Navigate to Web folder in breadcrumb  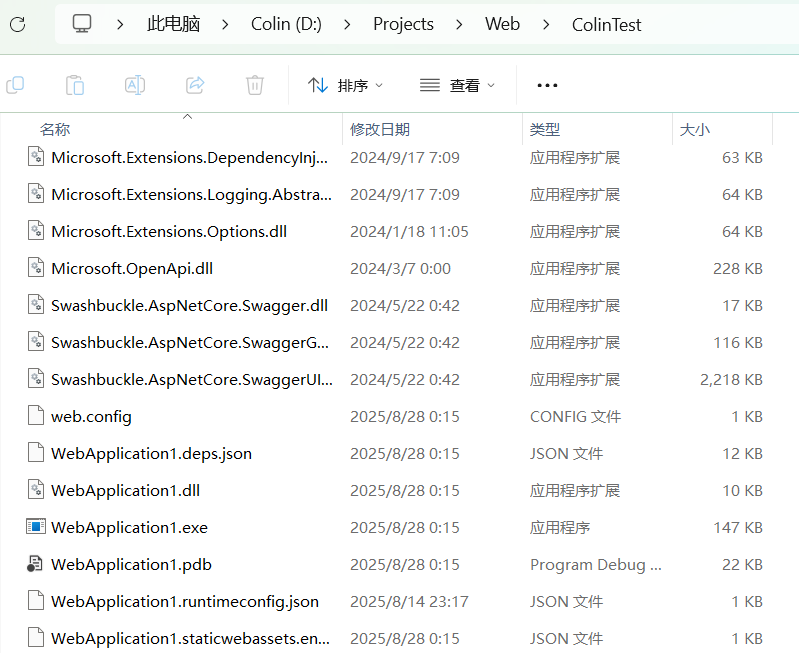pyautogui.click(x=502, y=24)
